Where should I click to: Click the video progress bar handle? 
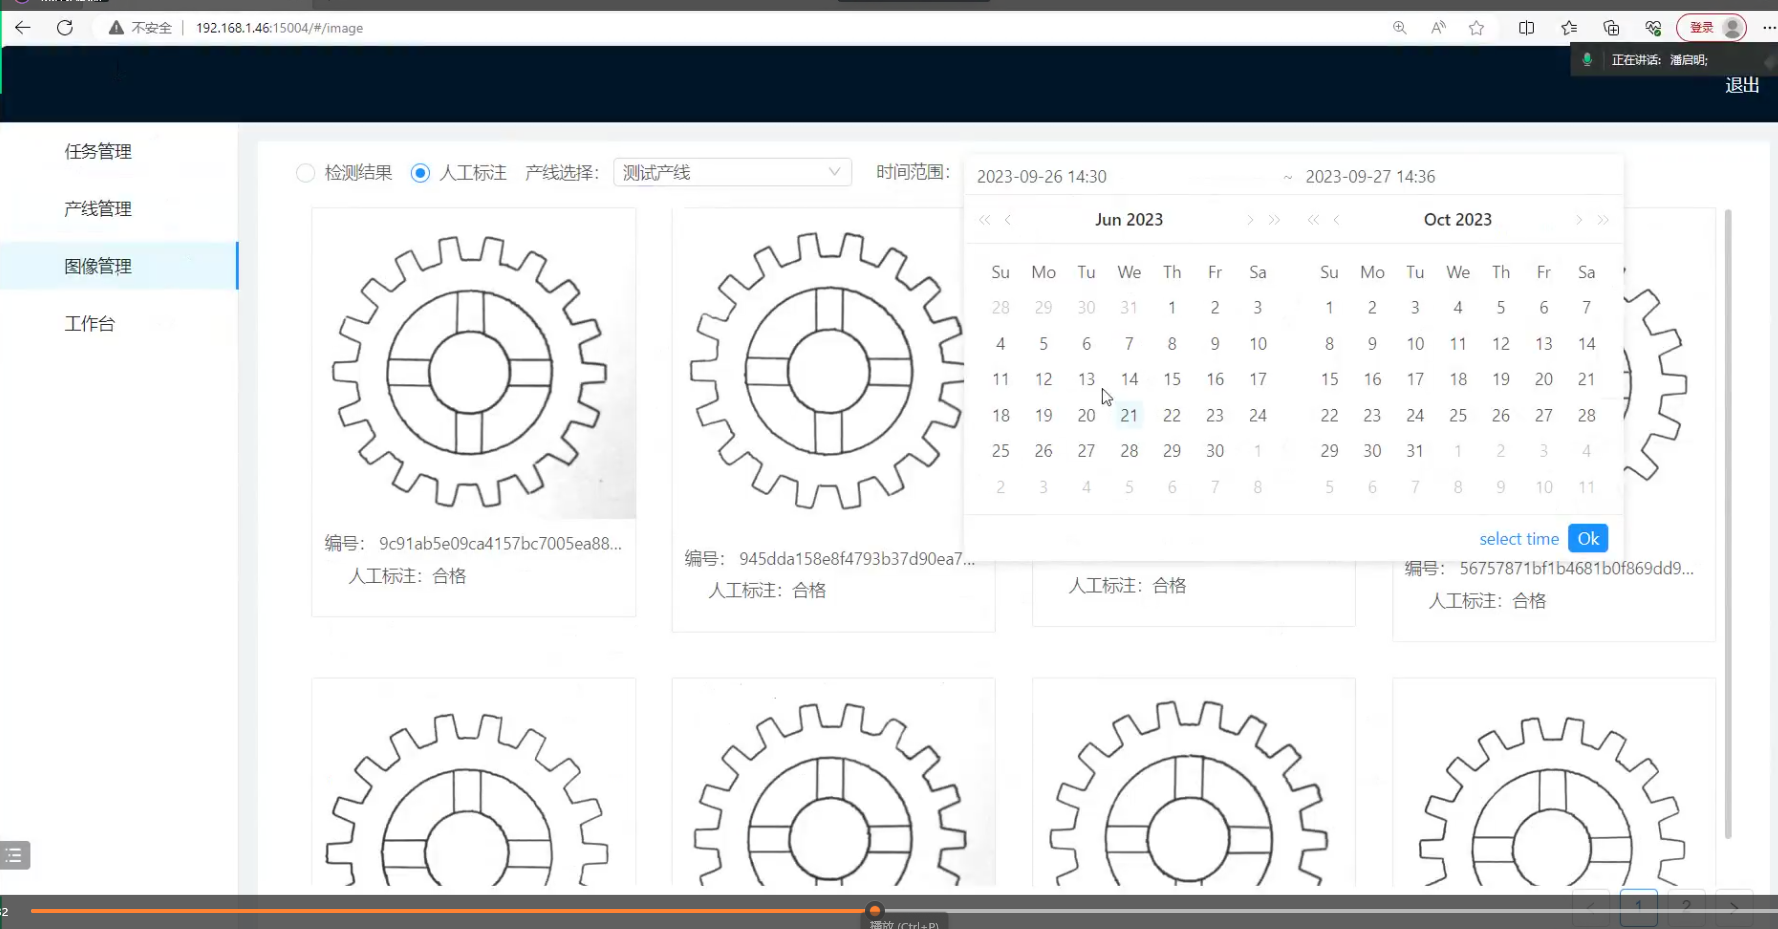point(875,911)
